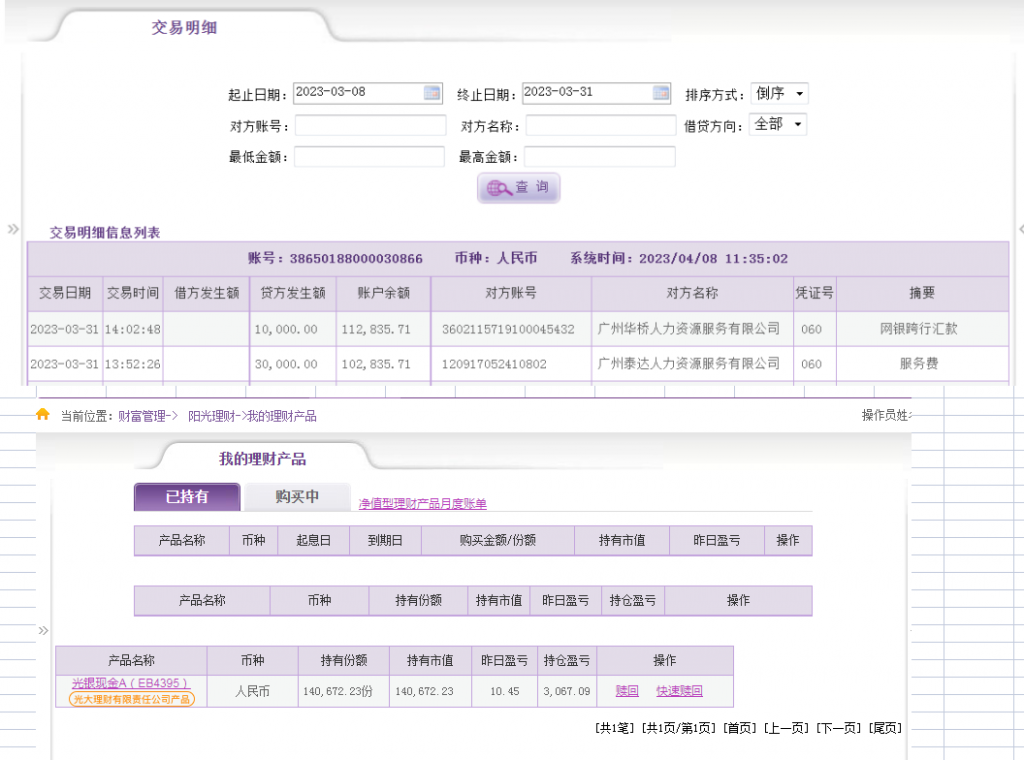Click the 终止日期 date field
The width and height of the screenshot is (1024, 760).
pos(597,93)
